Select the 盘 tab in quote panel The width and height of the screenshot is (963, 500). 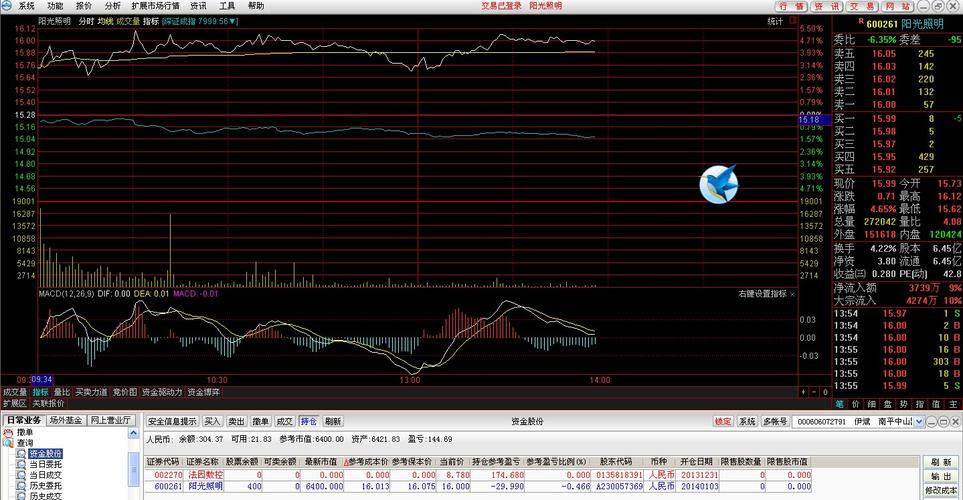click(x=887, y=404)
